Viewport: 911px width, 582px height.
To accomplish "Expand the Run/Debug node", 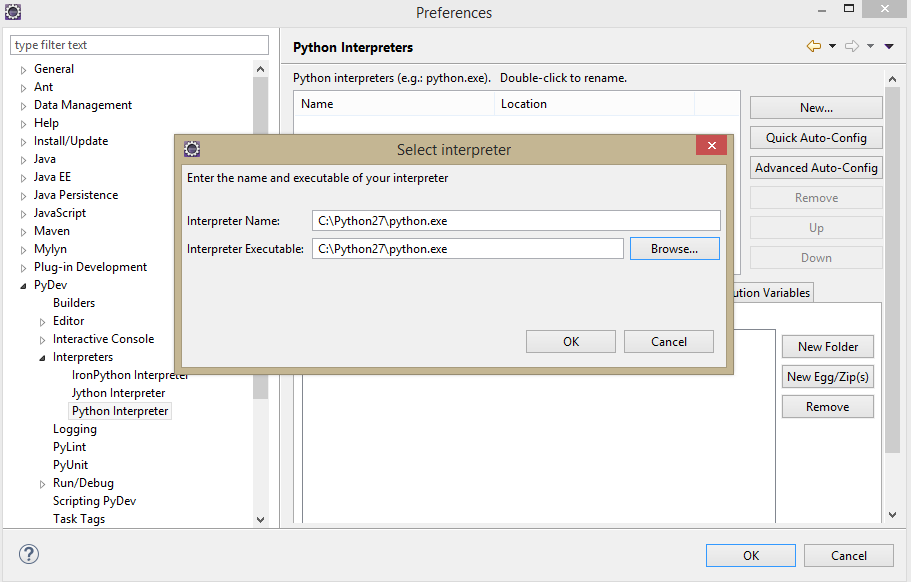I will coord(42,484).
